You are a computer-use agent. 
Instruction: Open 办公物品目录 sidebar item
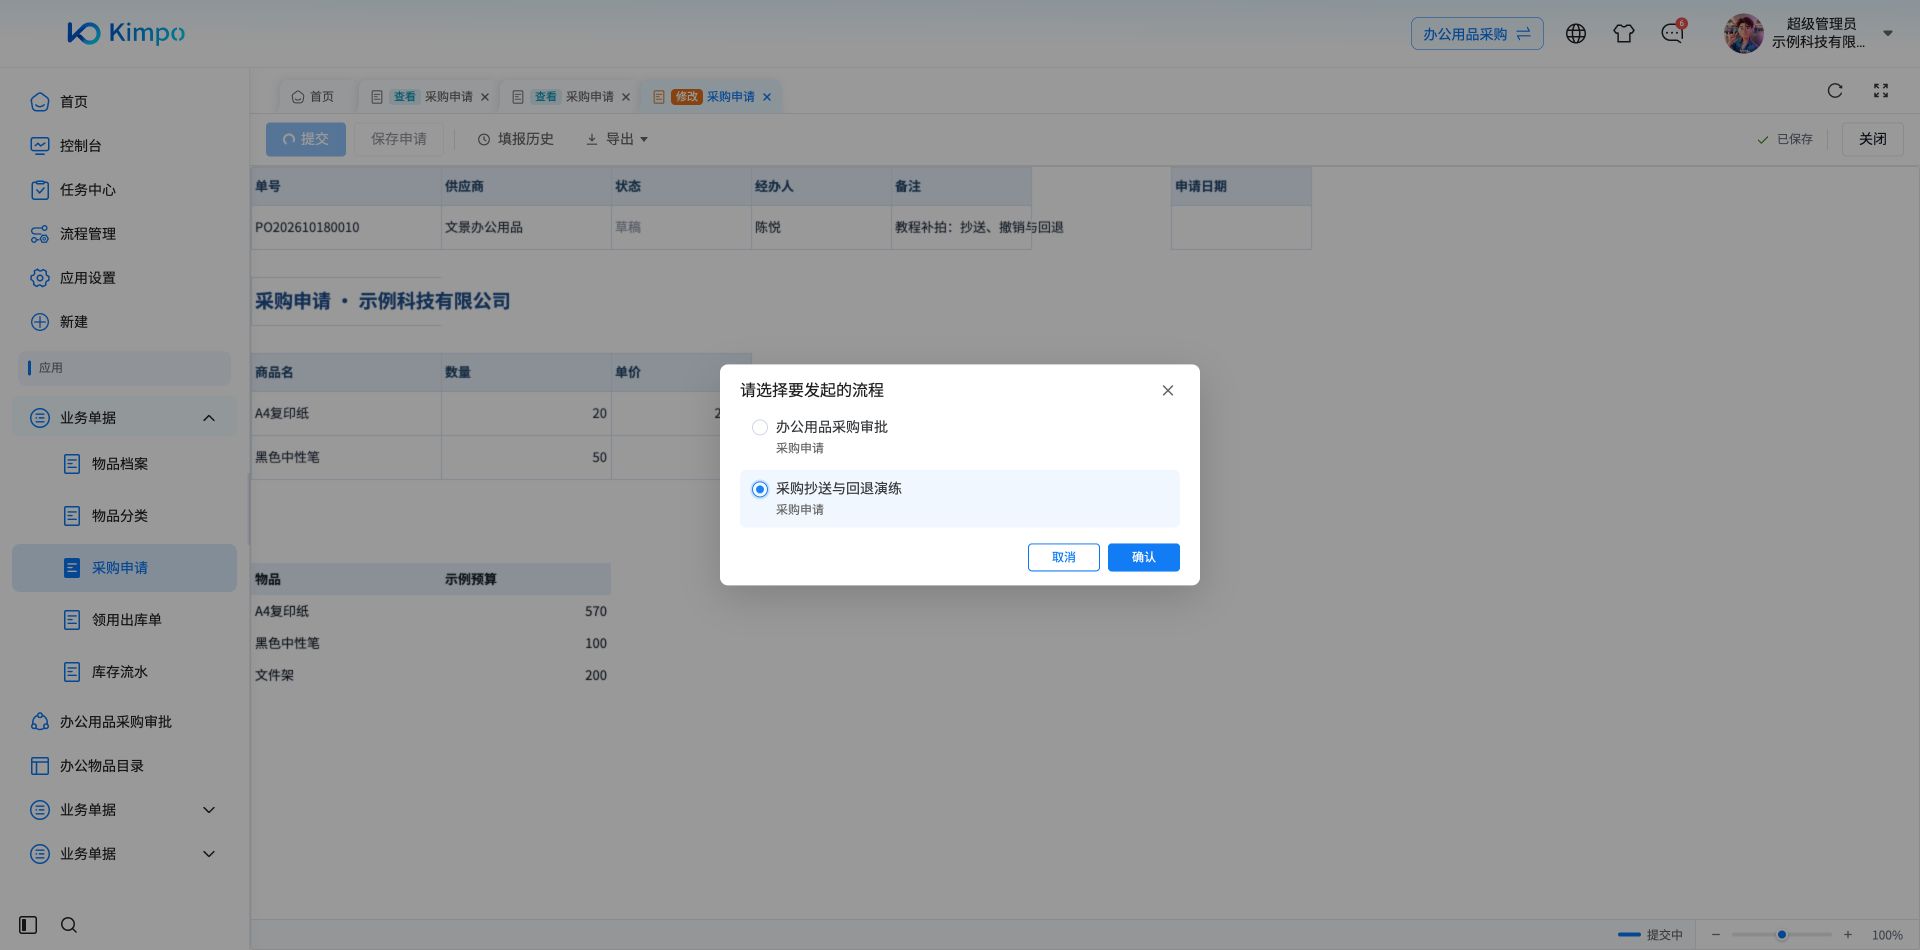124,765
